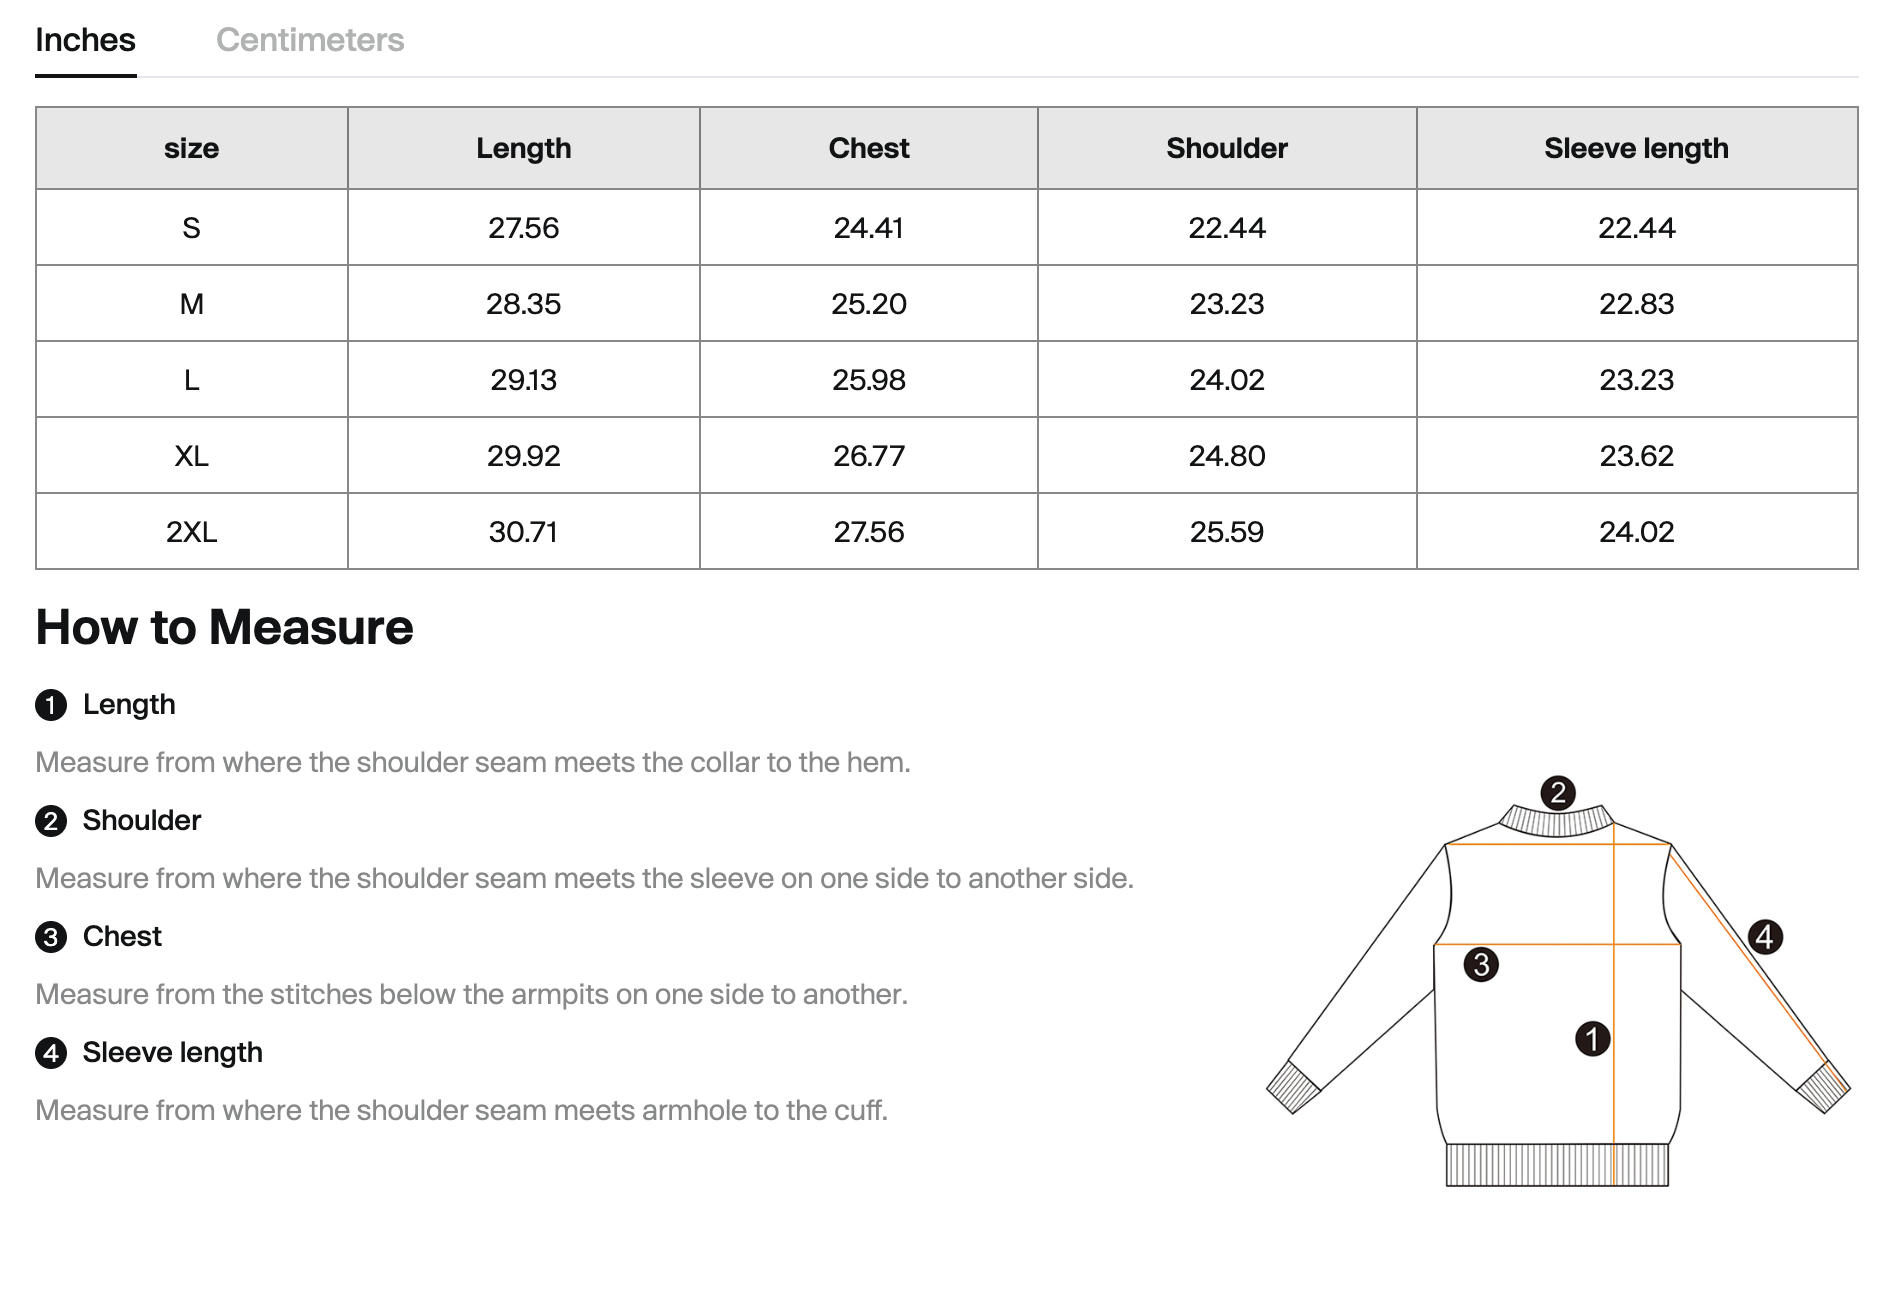Select the Inches tab

click(85, 40)
